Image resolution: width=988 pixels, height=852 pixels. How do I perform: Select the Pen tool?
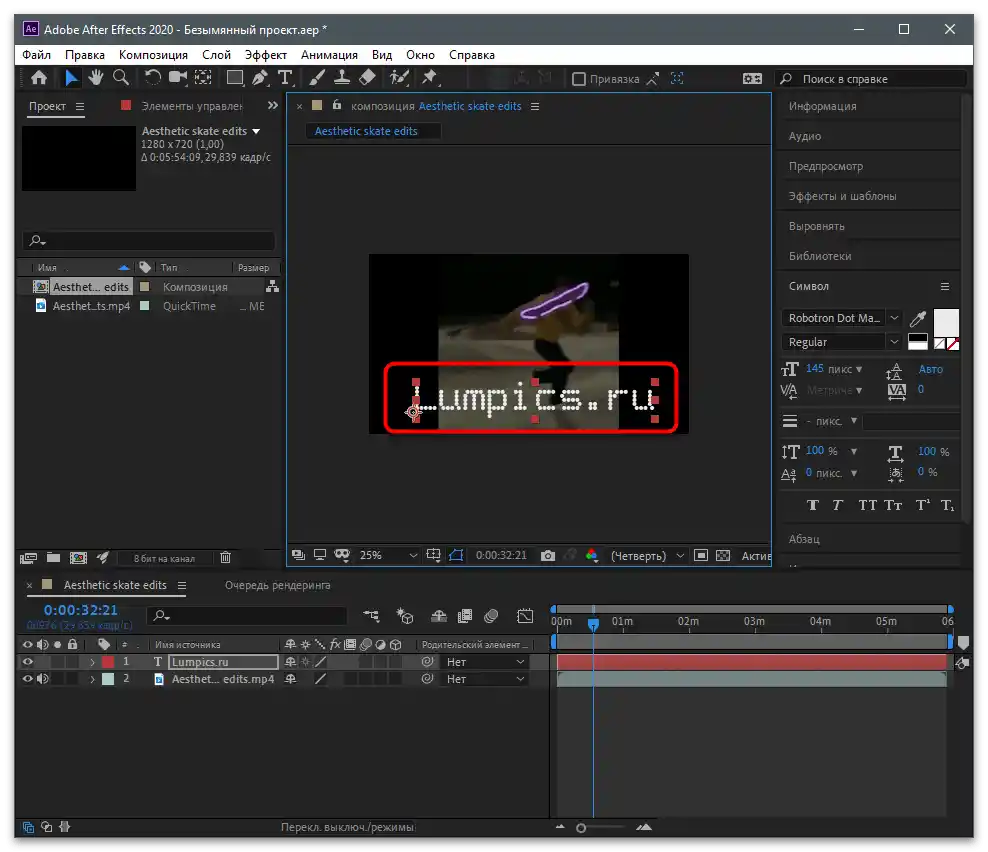[x=260, y=78]
